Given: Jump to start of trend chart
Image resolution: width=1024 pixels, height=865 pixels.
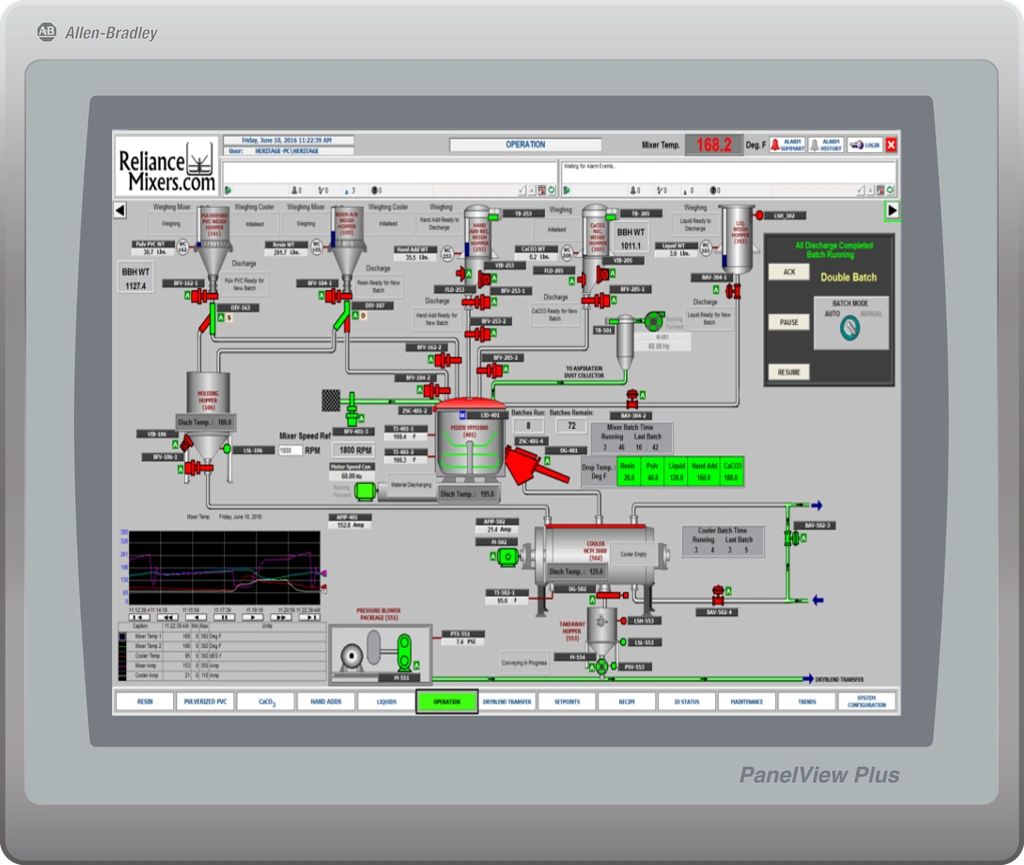Looking at the screenshot, I should coord(139,618).
